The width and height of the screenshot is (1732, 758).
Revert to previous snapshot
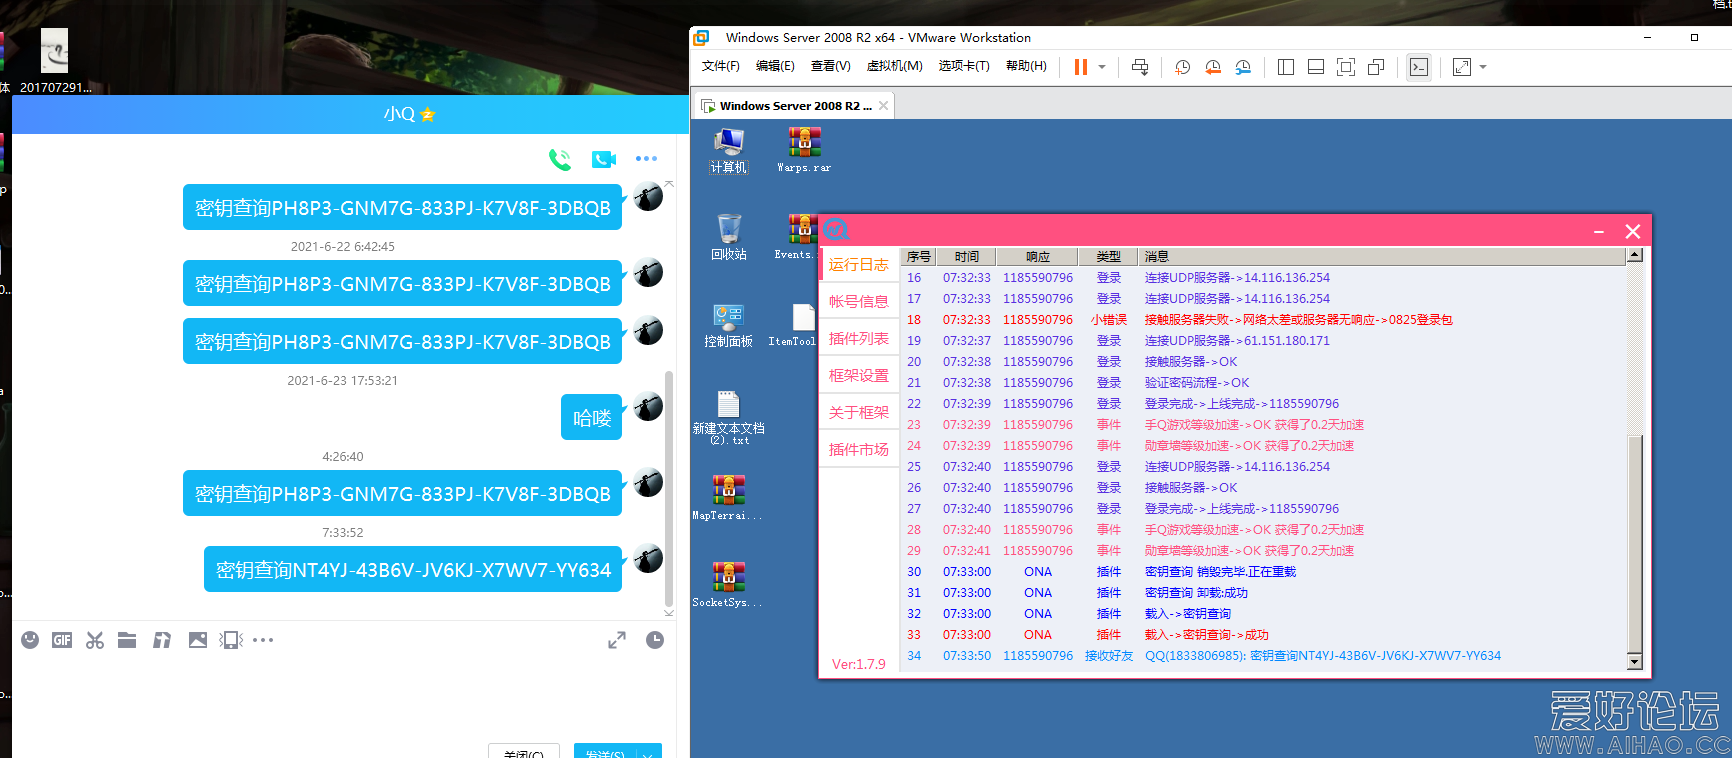(1213, 67)
